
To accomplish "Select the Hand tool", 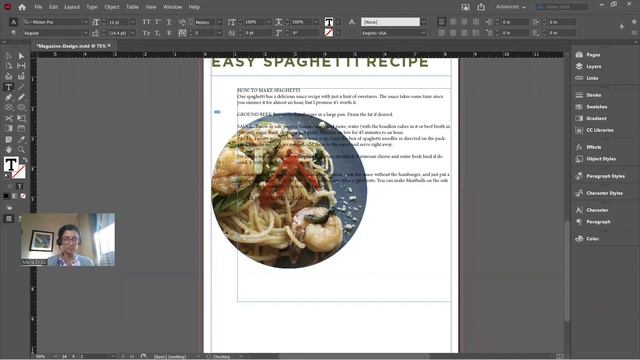I will [9, 150].
